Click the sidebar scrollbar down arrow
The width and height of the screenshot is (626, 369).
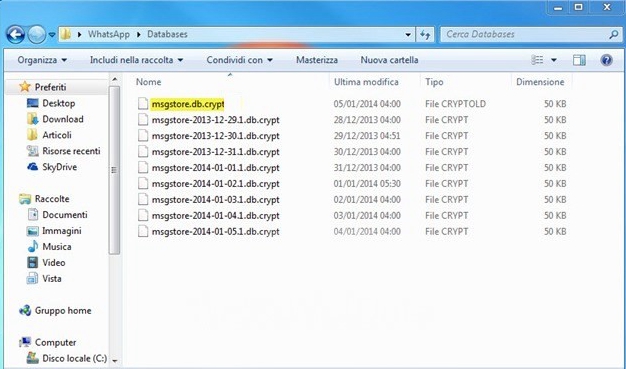(x=115, y=361)
